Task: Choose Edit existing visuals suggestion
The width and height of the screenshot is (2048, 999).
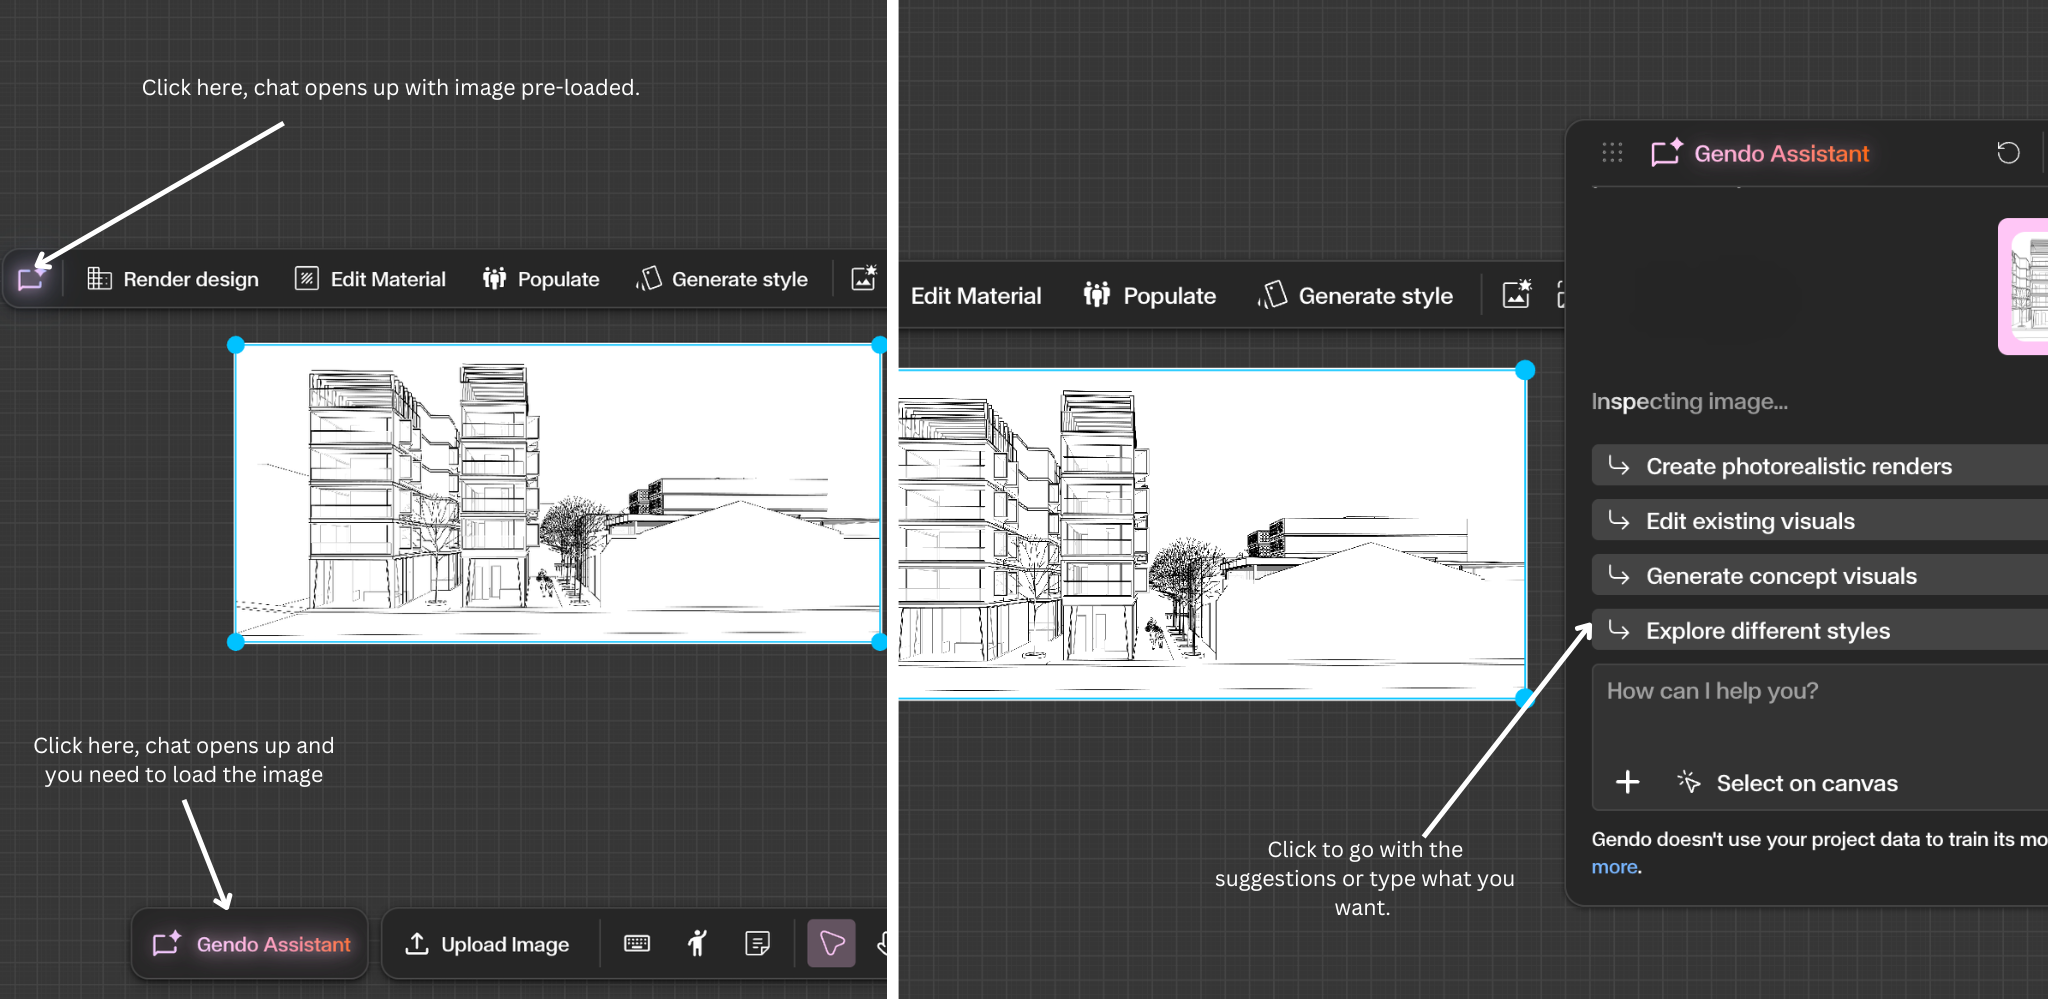Action: point(1750,521)
